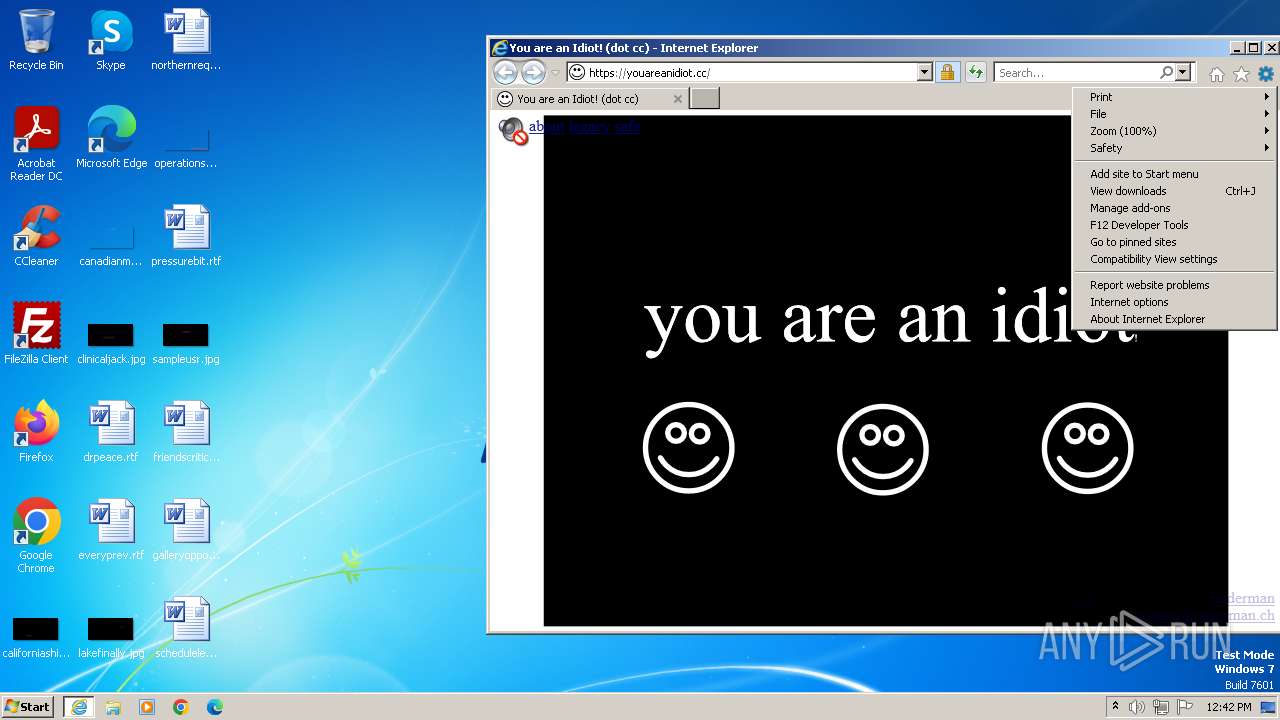Viewport: 1280px width, 720px height.
Task: Launch the Skype desktop shortcut
Action: click(x=111, y=40)
